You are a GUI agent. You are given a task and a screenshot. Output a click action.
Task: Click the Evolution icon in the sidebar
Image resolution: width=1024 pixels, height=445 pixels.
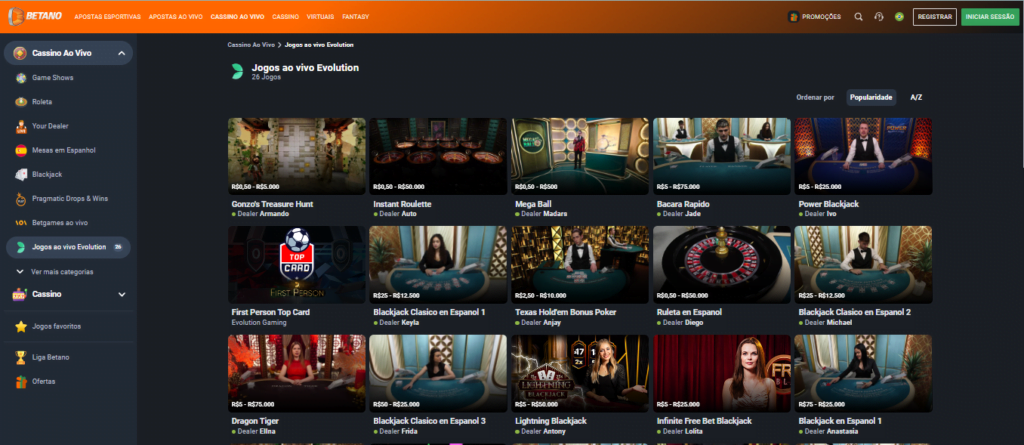pos(21,247)
